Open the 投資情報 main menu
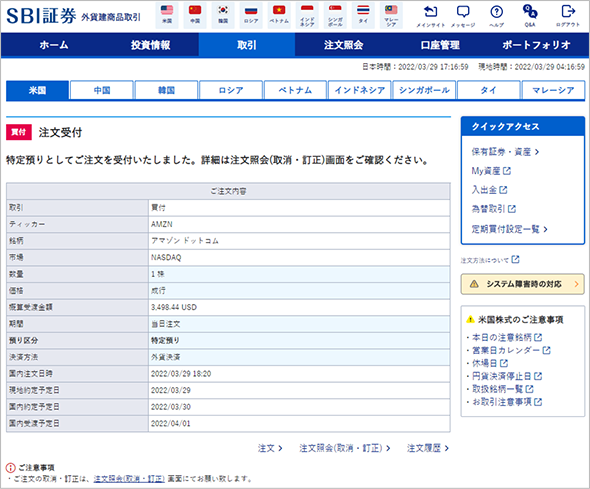 click(151, 45)
